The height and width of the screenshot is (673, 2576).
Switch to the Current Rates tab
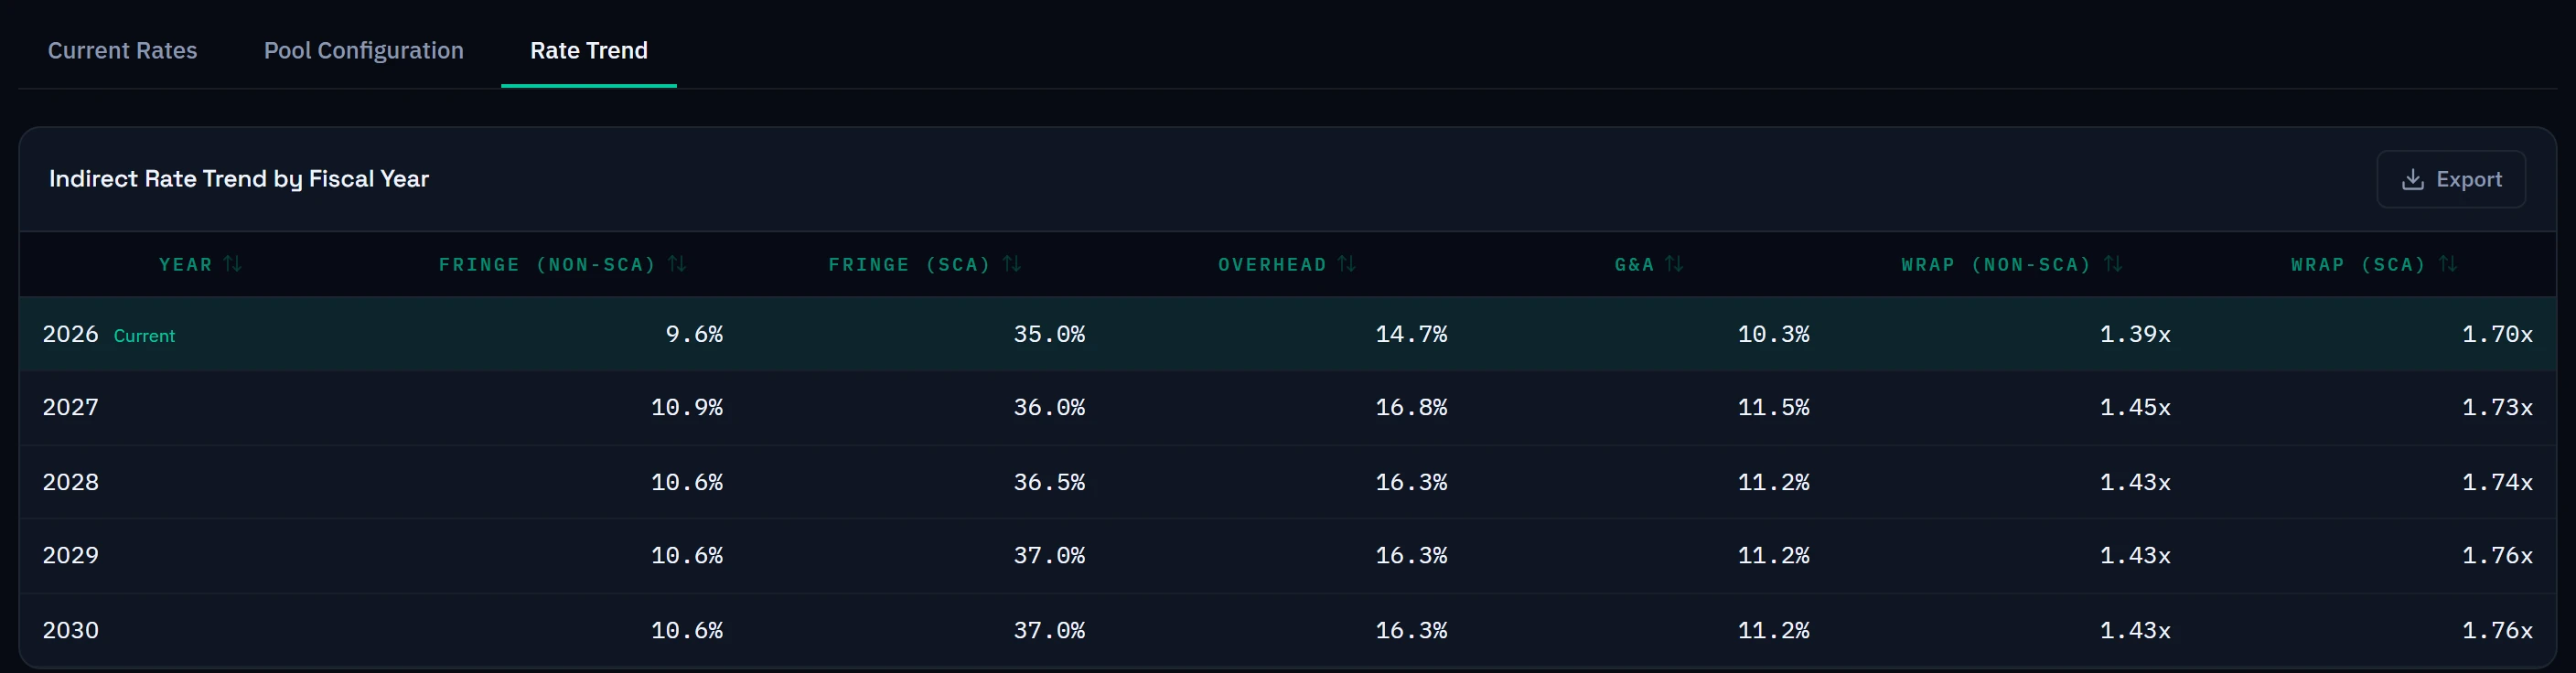coord(122,50)
